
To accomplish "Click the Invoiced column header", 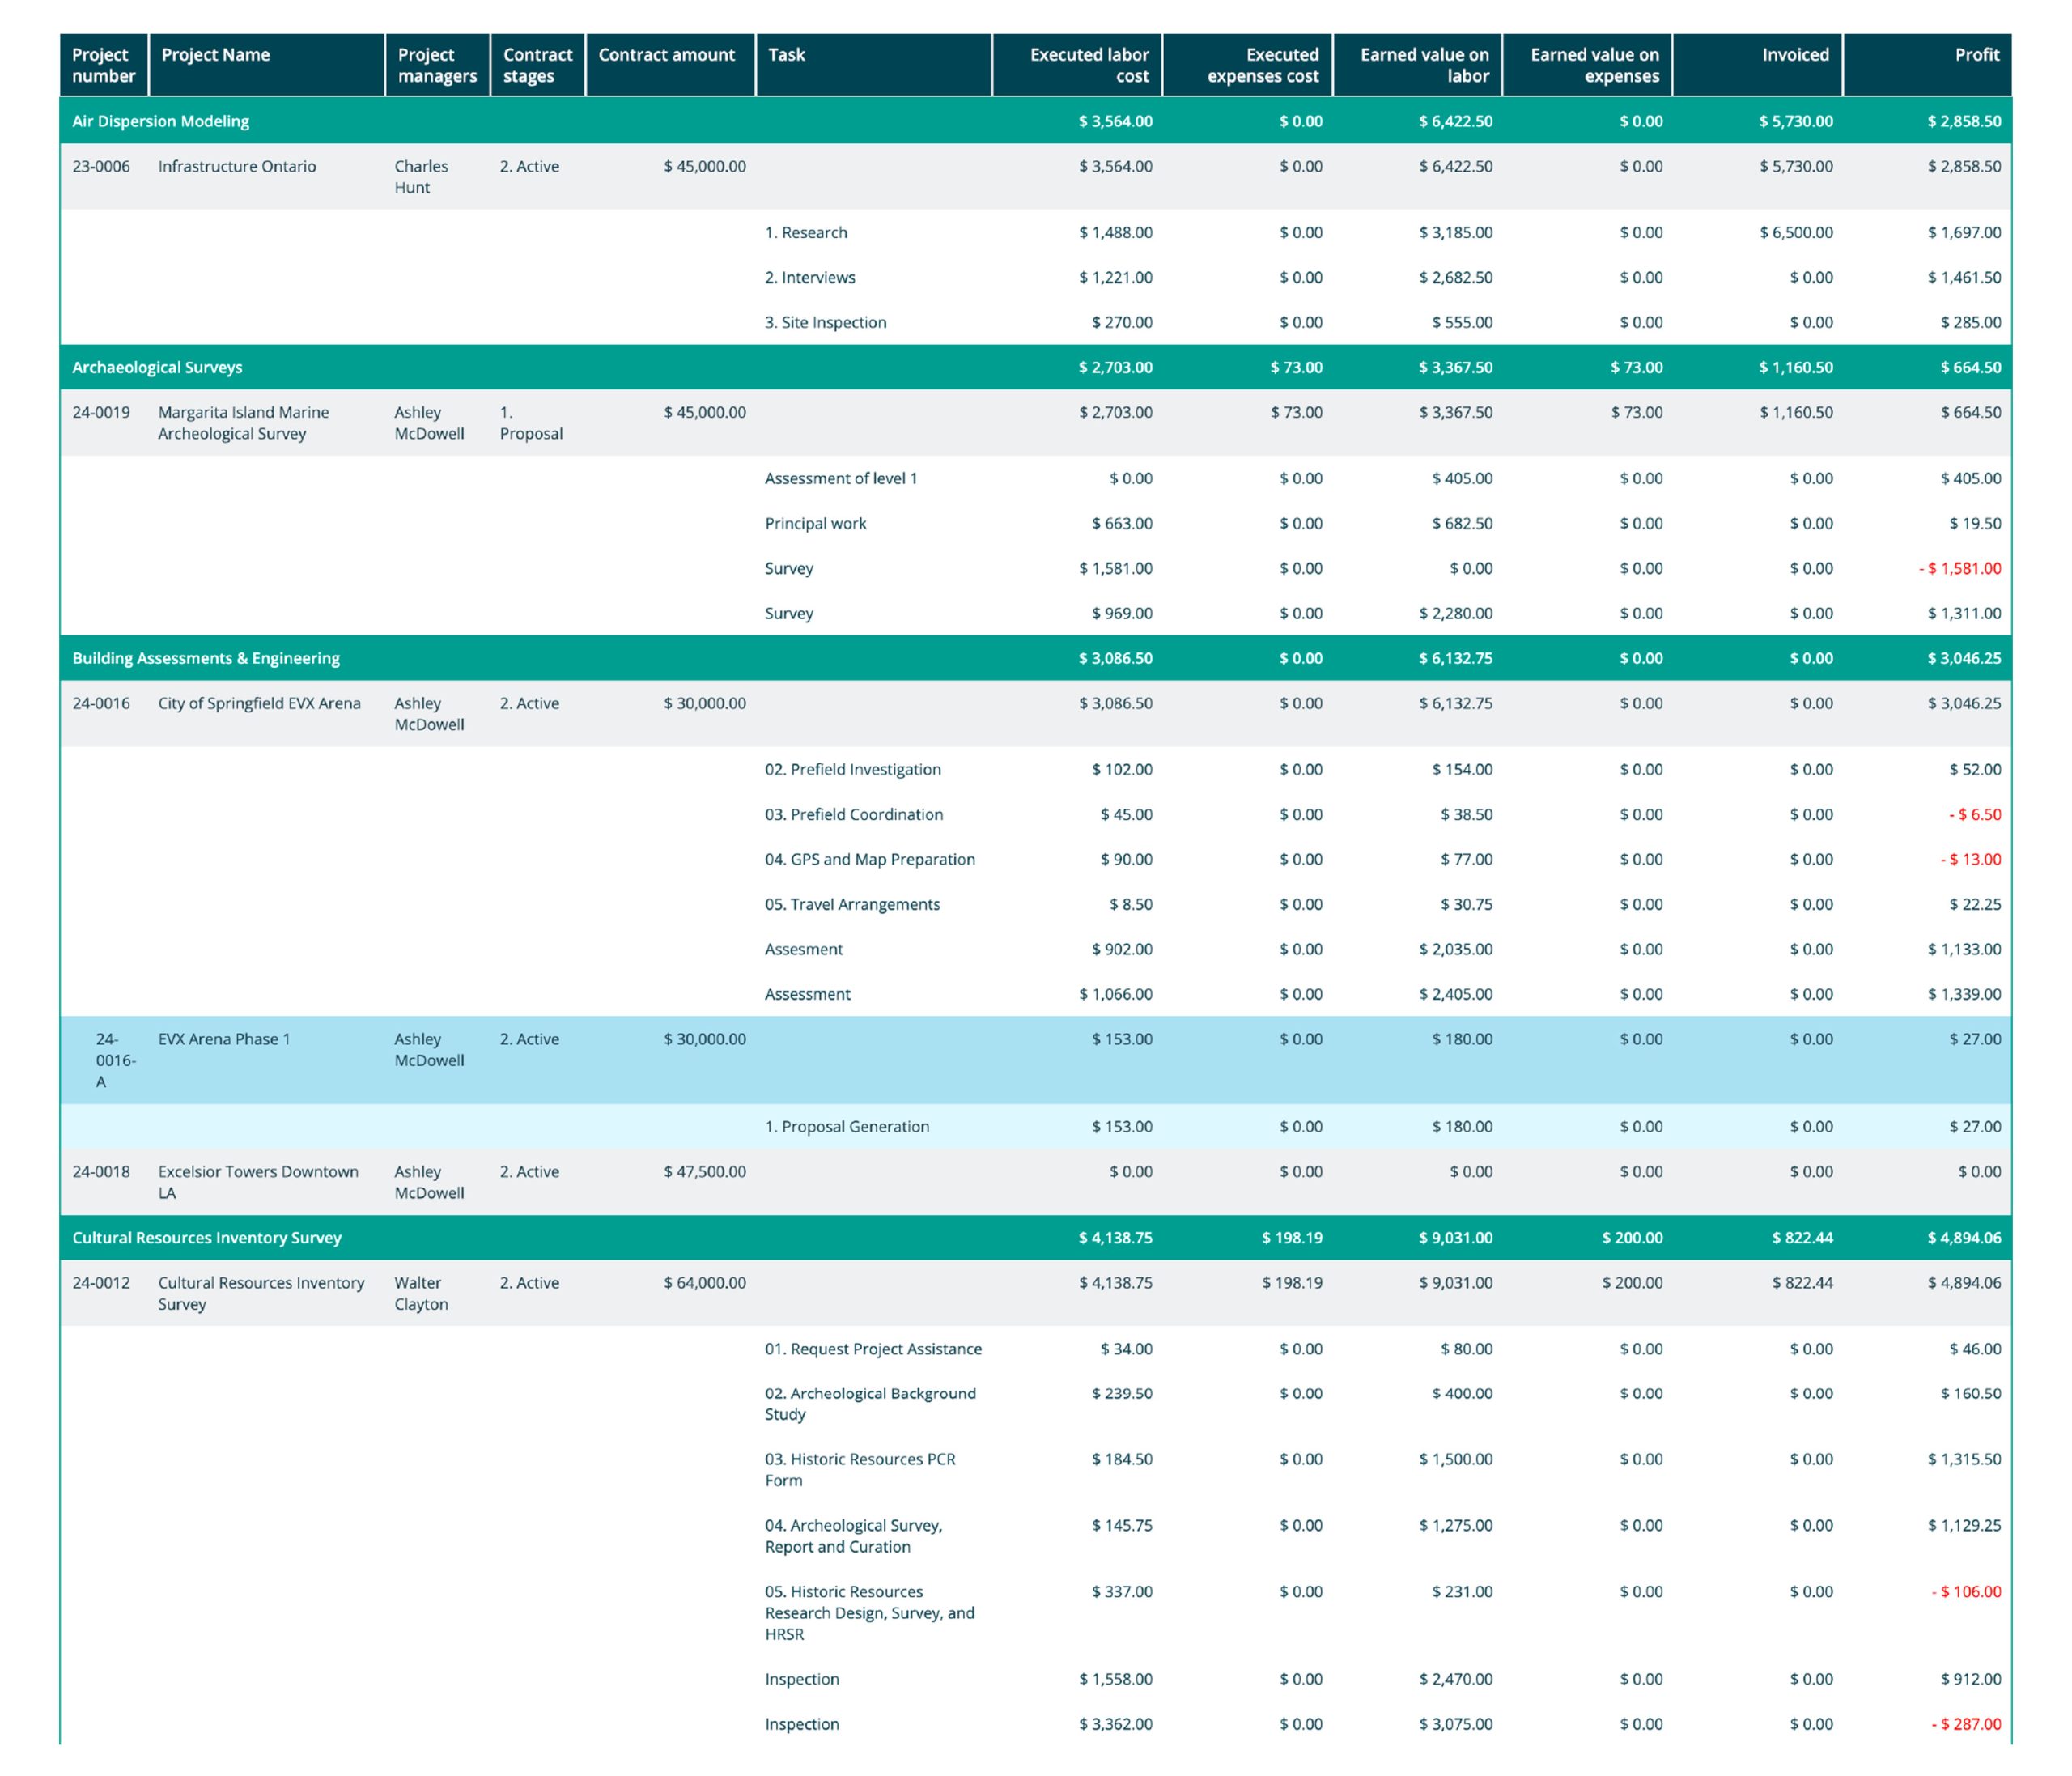I will [x=1794, y=55].
